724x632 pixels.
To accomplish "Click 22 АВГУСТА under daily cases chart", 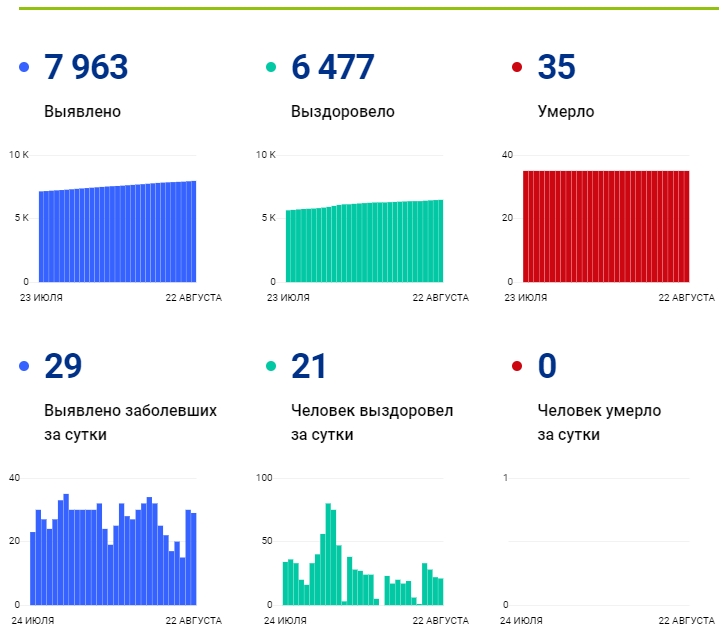I will click(193, 620).
